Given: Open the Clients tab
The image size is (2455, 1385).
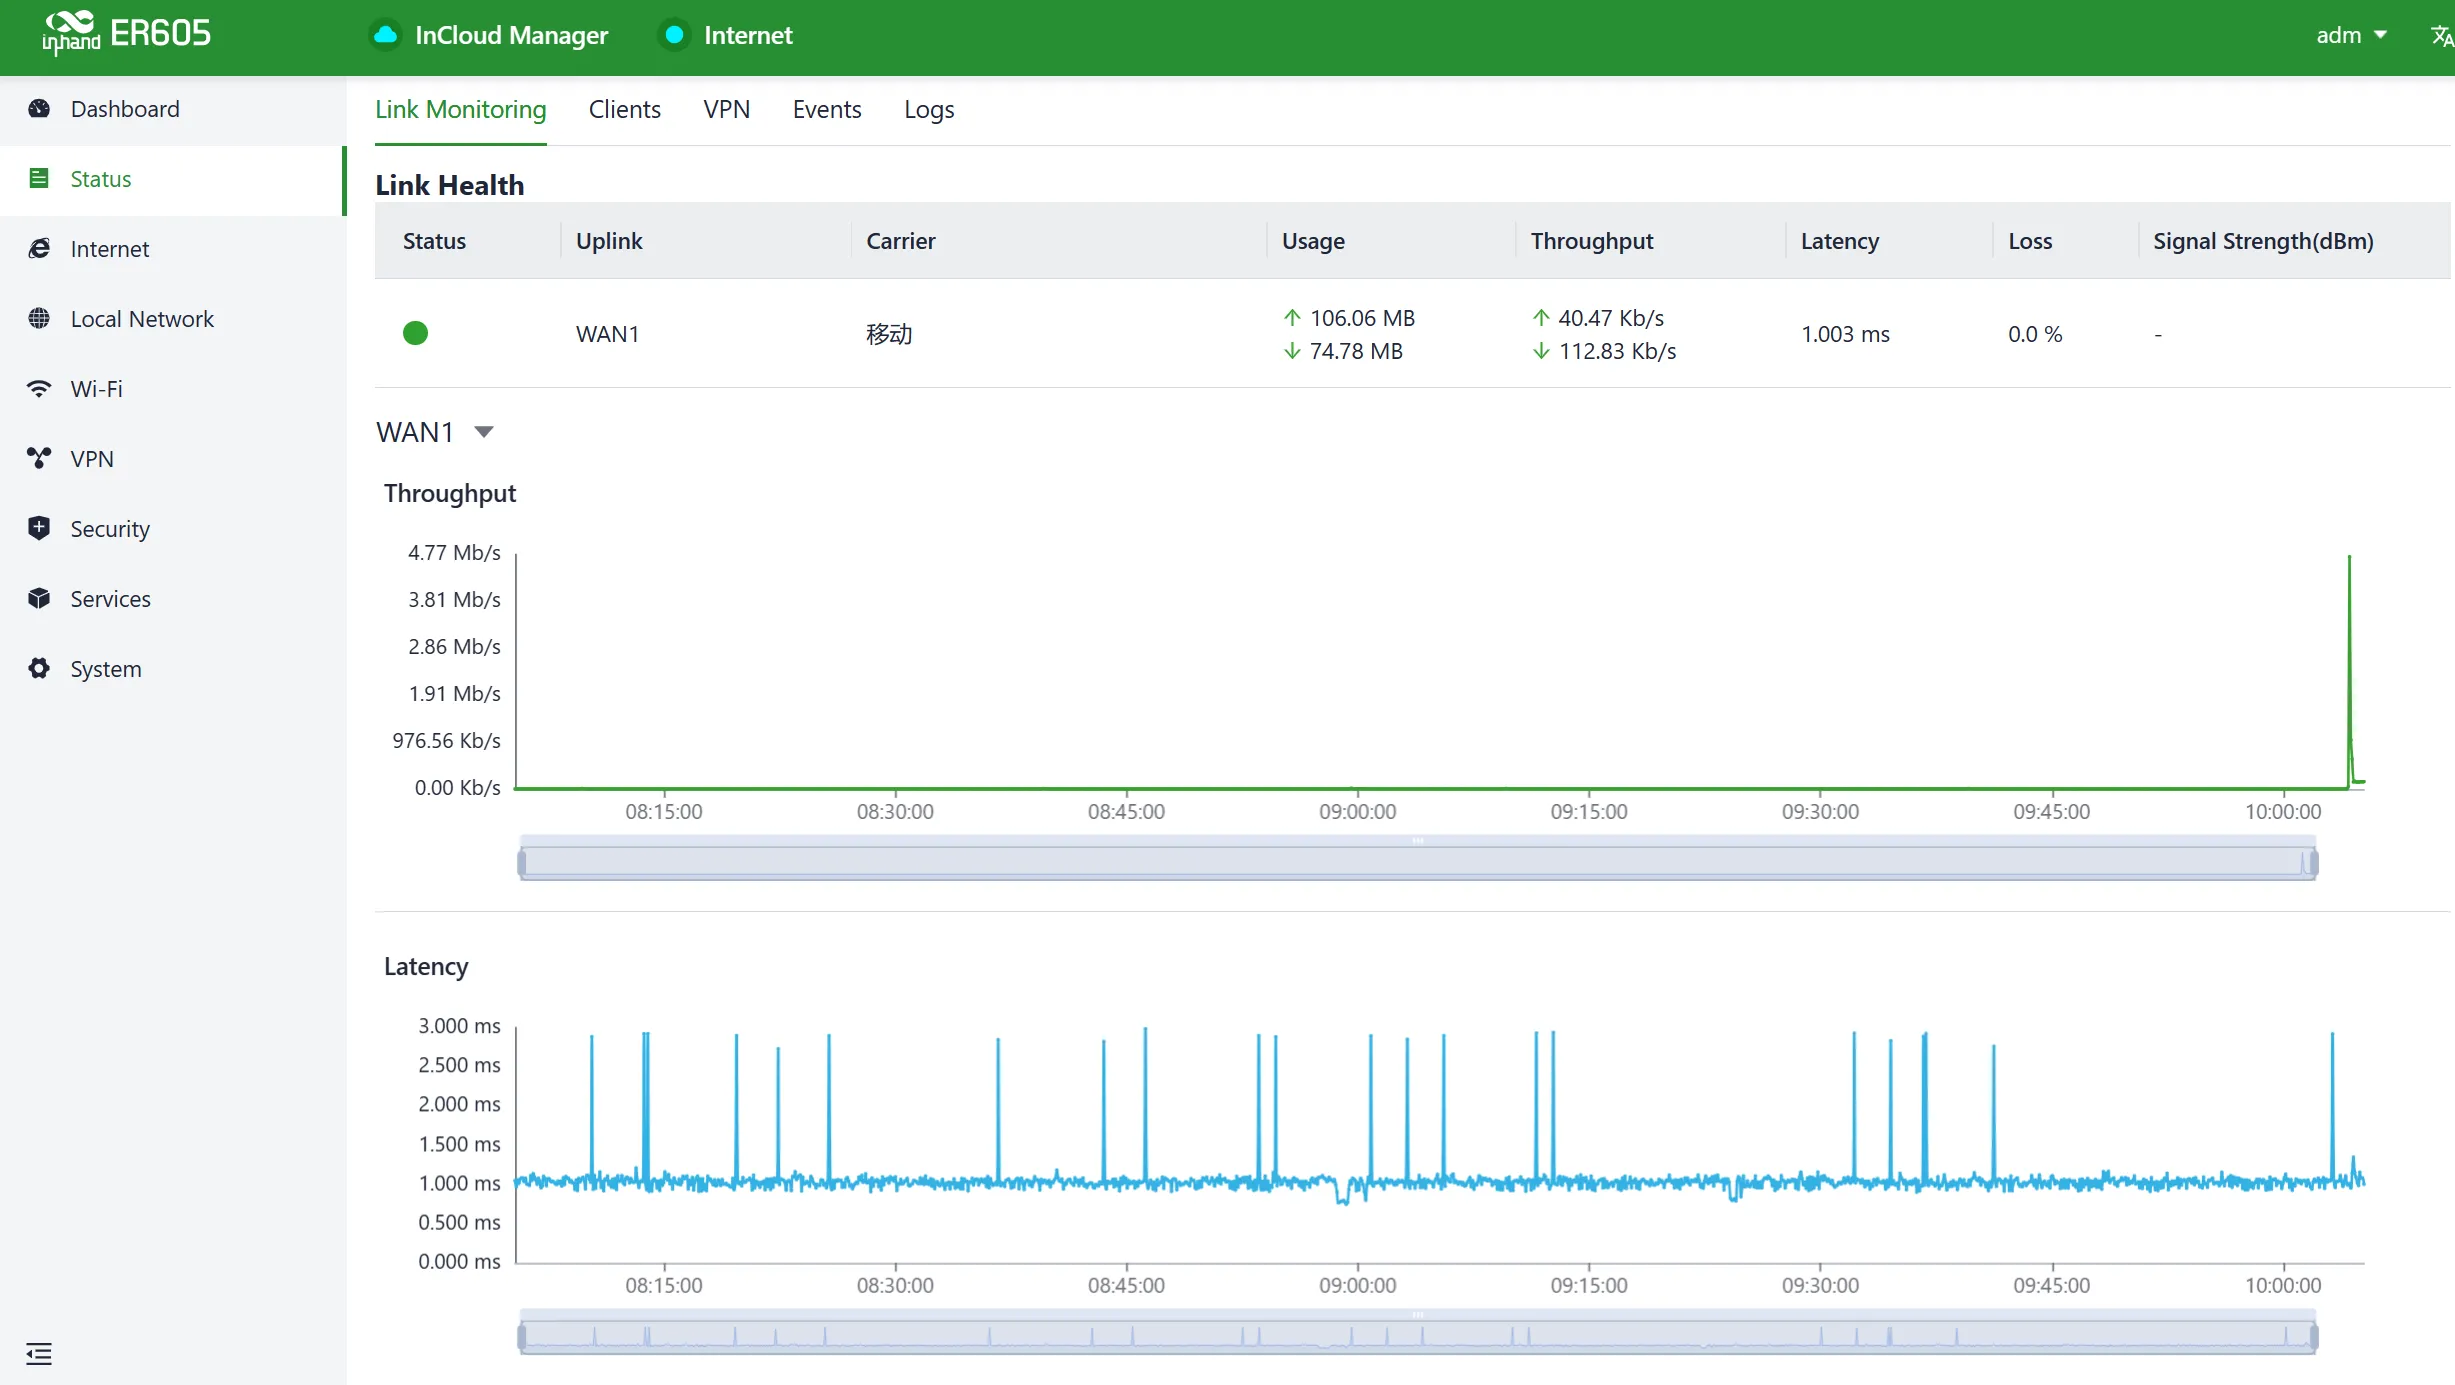Looking at the screenshot, I should point(624,109).
